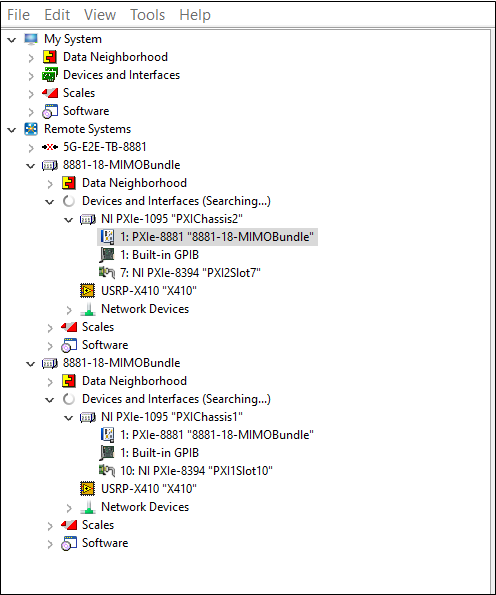
Task: Click searching spinner icon above PXIChassis2
Action: coord(69,201)
